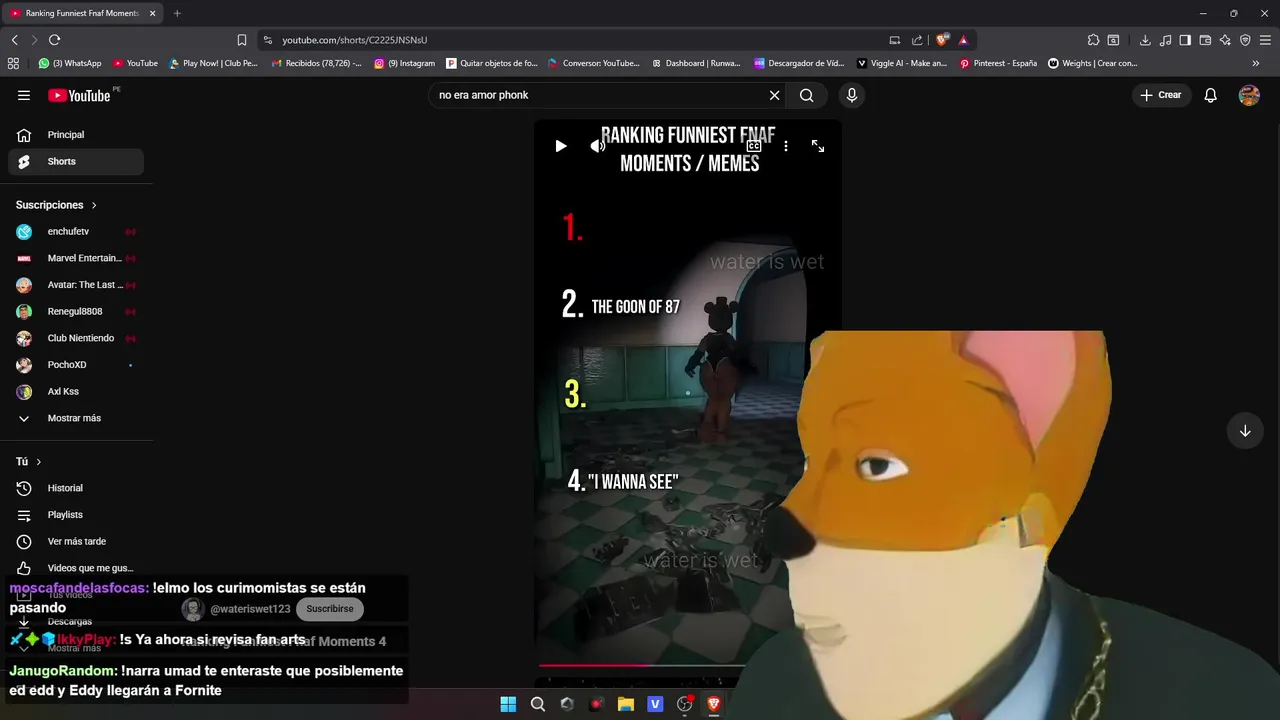Open the notifications bell

click(x=1210, y=95)
